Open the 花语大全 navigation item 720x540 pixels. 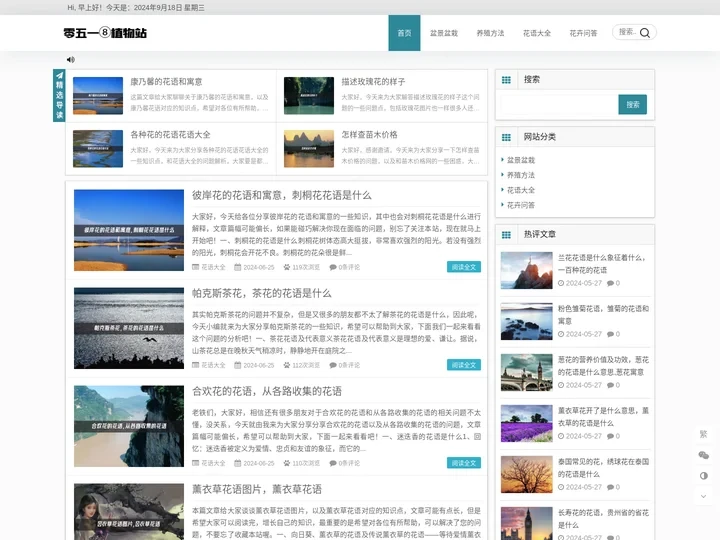pyautogui.click(x=537, y=33)
